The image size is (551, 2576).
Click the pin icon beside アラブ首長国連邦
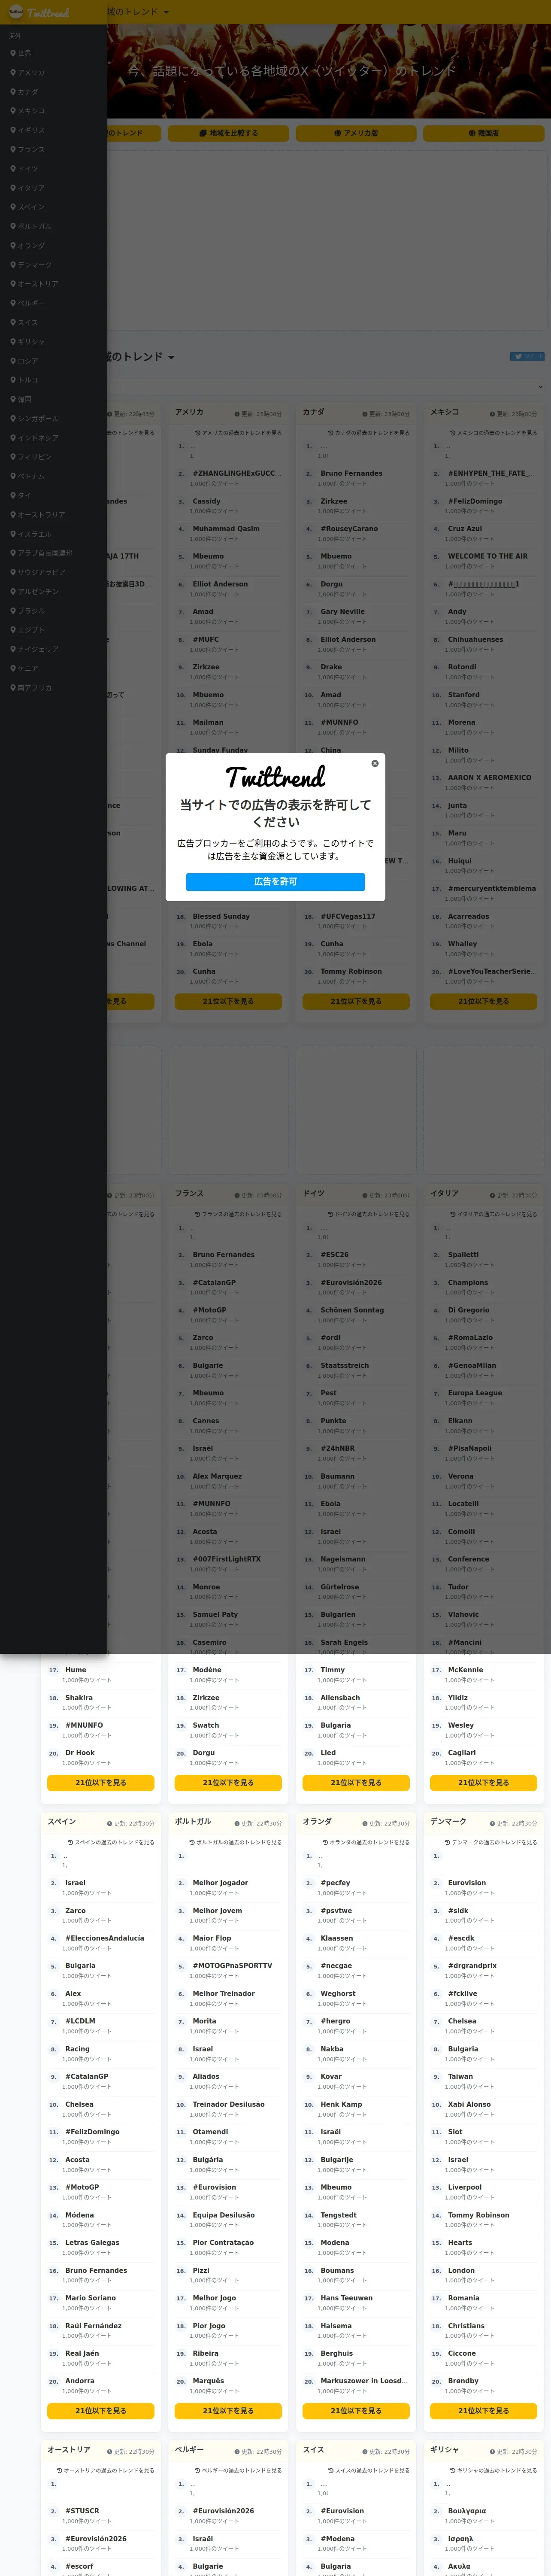(x=13, y=553)
